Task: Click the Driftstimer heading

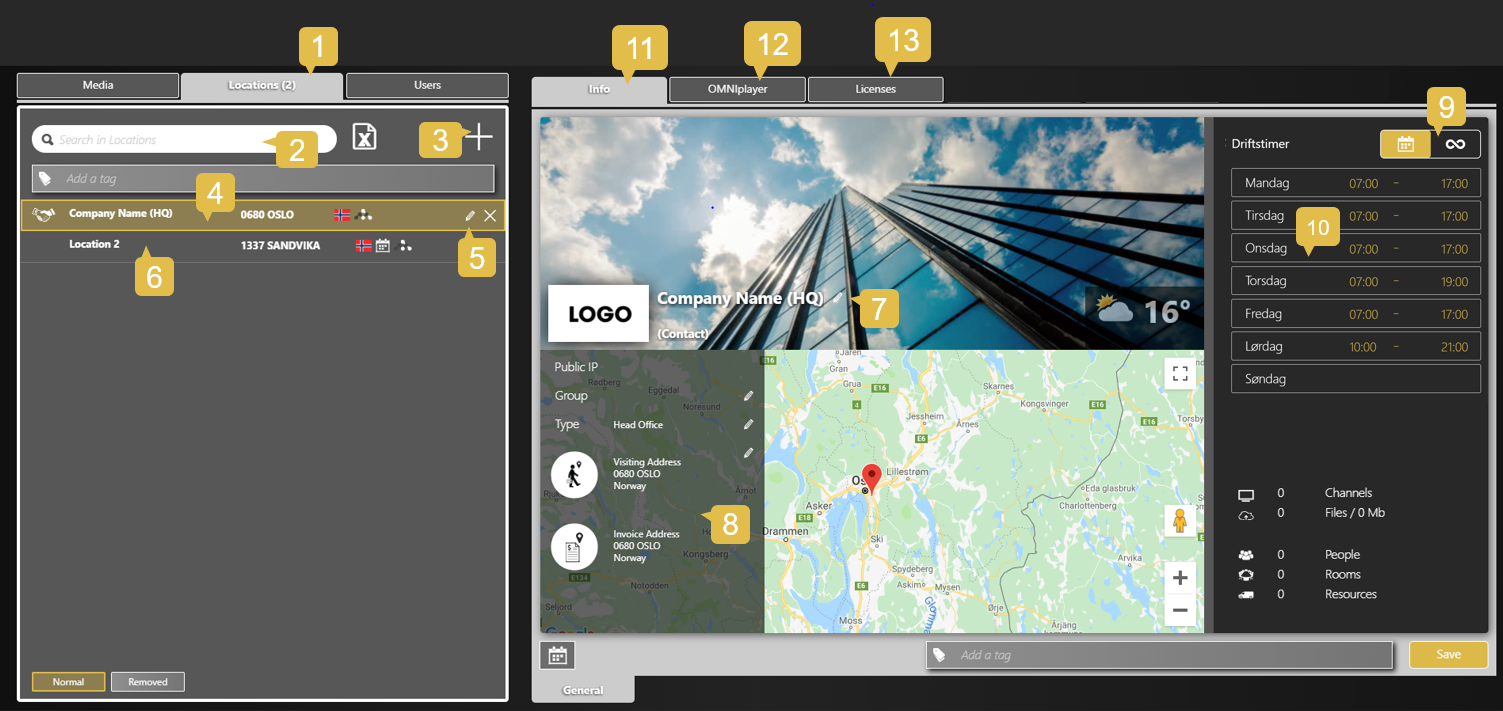Action: click(x=1260, y=144)
